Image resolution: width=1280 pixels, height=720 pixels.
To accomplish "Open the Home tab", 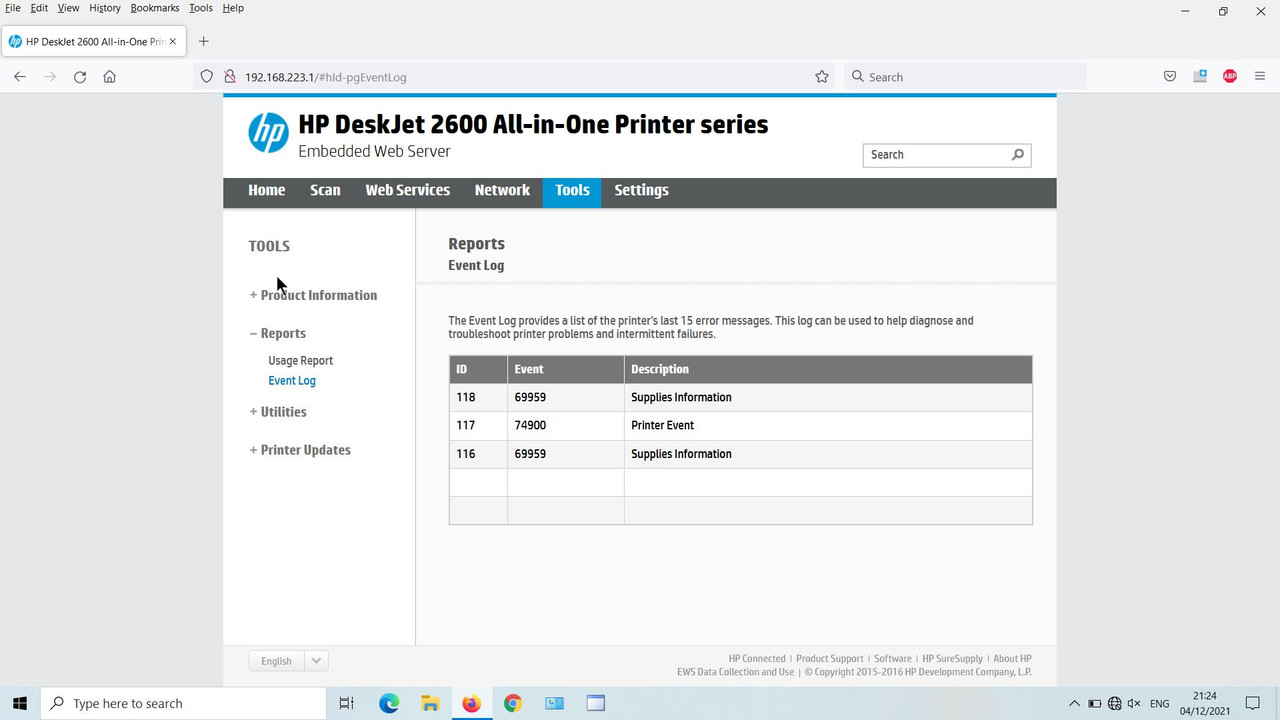I will point(267,190).
